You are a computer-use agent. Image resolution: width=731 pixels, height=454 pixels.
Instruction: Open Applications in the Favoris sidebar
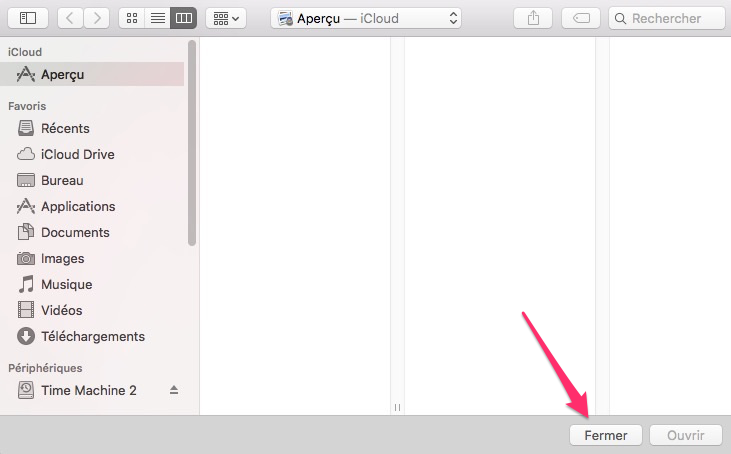pos(92,206)
